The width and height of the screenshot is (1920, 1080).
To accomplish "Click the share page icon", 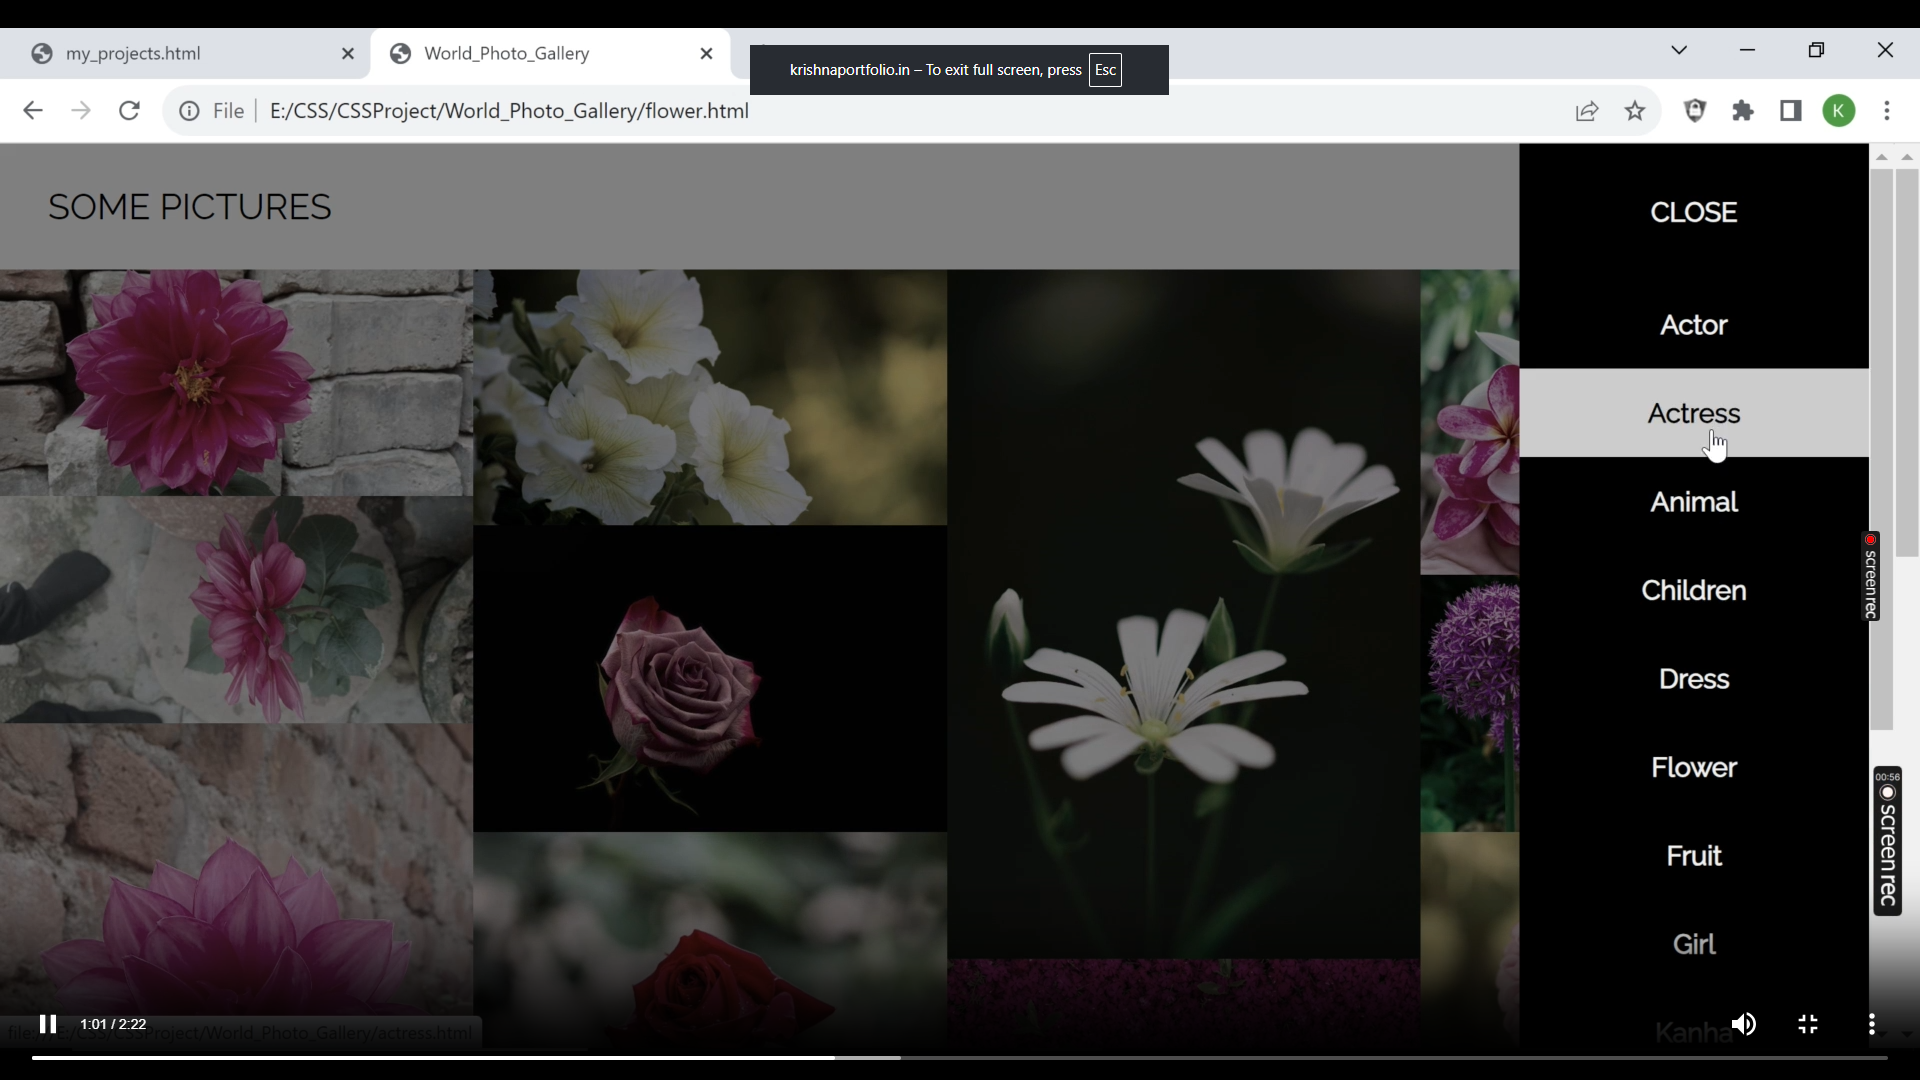I will (1587, 111).
